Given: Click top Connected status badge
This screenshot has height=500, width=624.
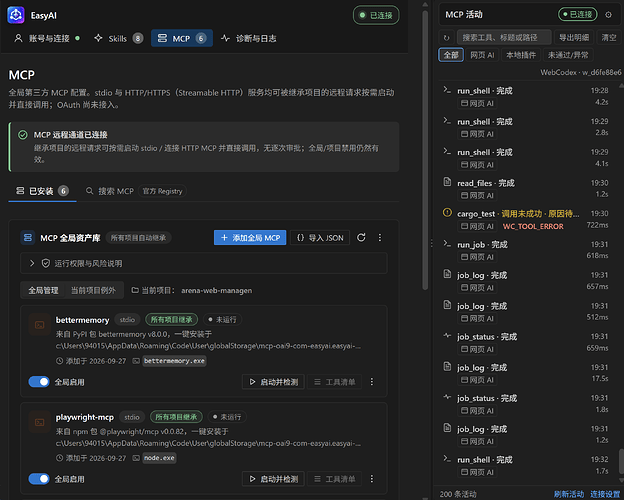Looking at the screenshot, I should tap(376, 15).
